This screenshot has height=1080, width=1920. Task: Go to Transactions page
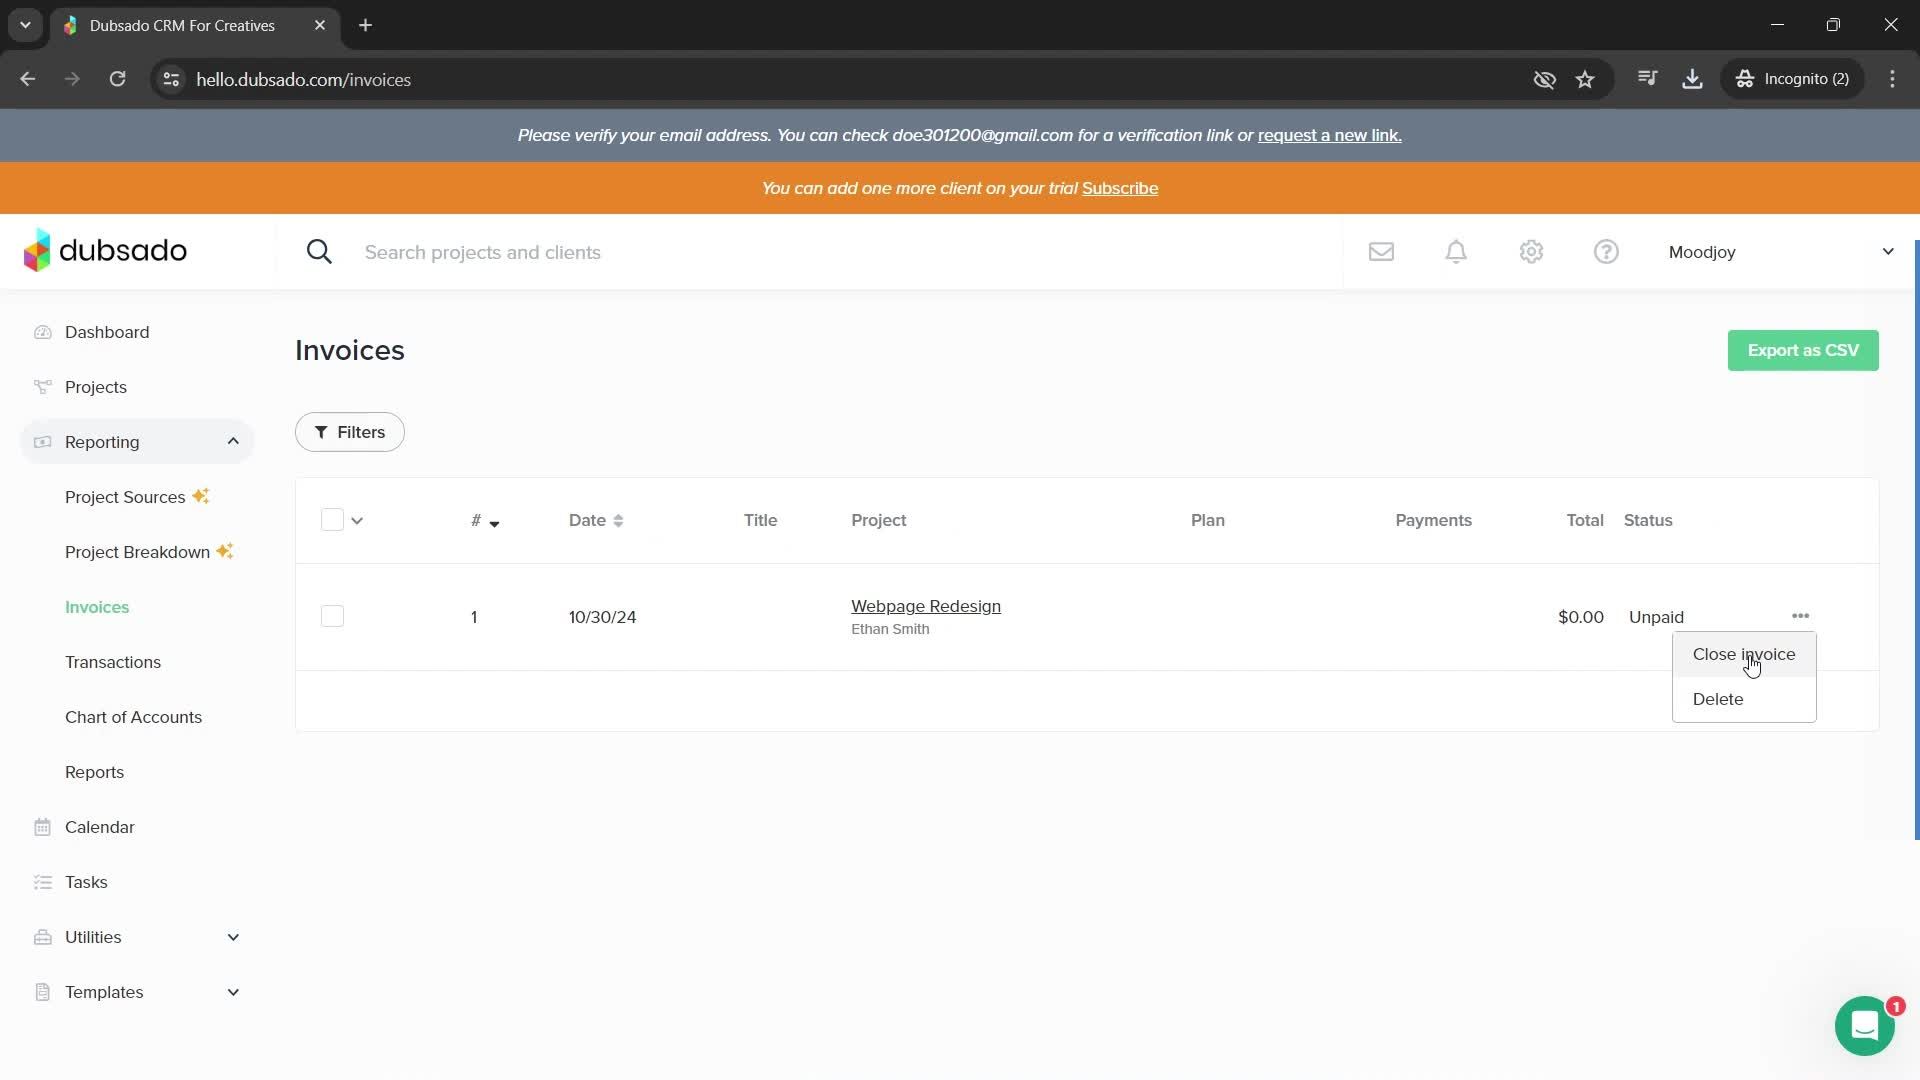113,662
